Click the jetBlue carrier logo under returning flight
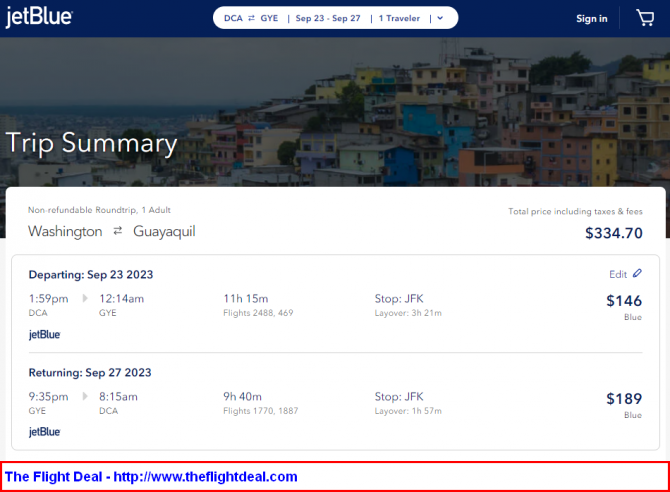 (x=44, y=432)
